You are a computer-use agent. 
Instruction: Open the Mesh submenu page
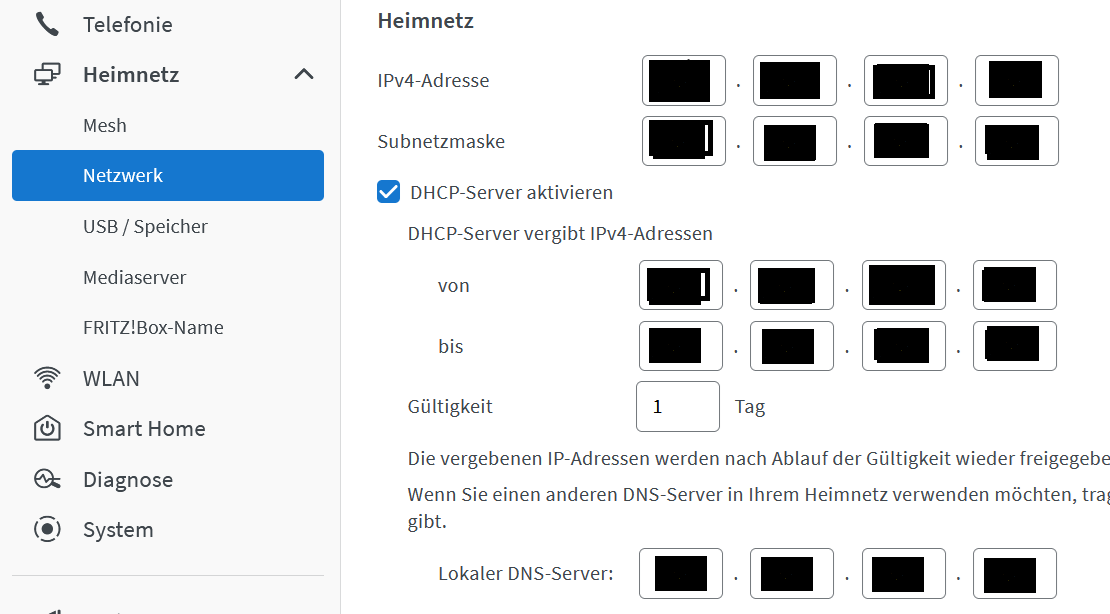click(x=105, y=126)
